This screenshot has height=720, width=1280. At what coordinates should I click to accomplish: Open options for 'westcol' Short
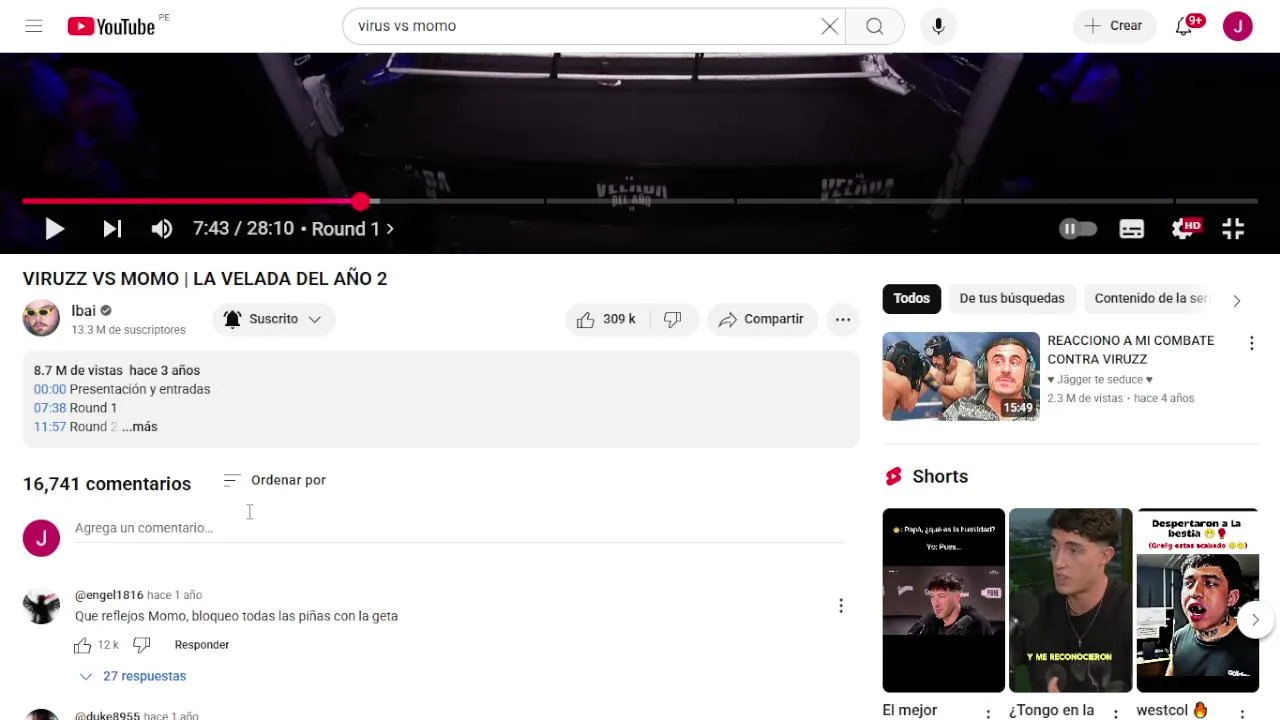pos(1242,713)
